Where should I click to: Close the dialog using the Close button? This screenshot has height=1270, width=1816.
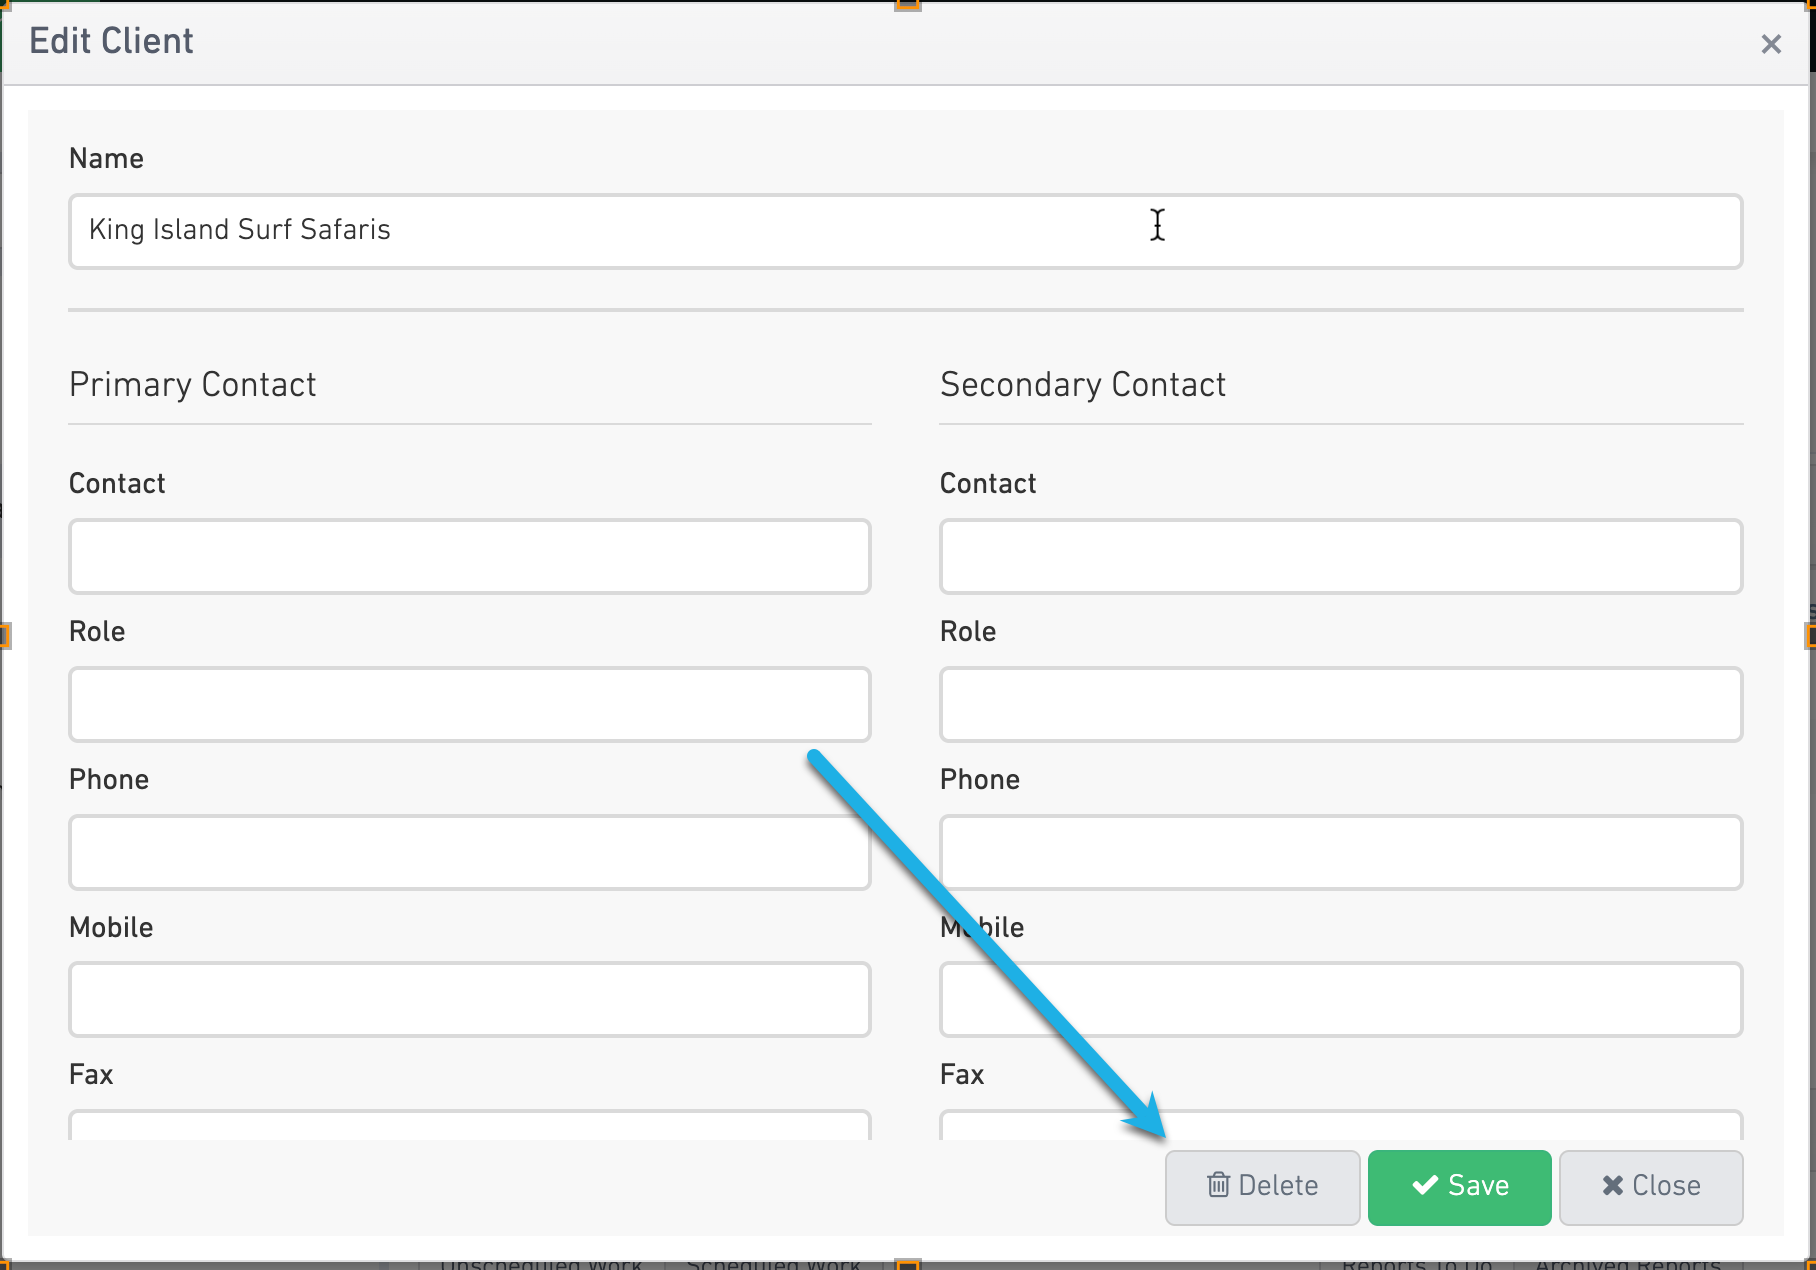click(1651, 1187)
